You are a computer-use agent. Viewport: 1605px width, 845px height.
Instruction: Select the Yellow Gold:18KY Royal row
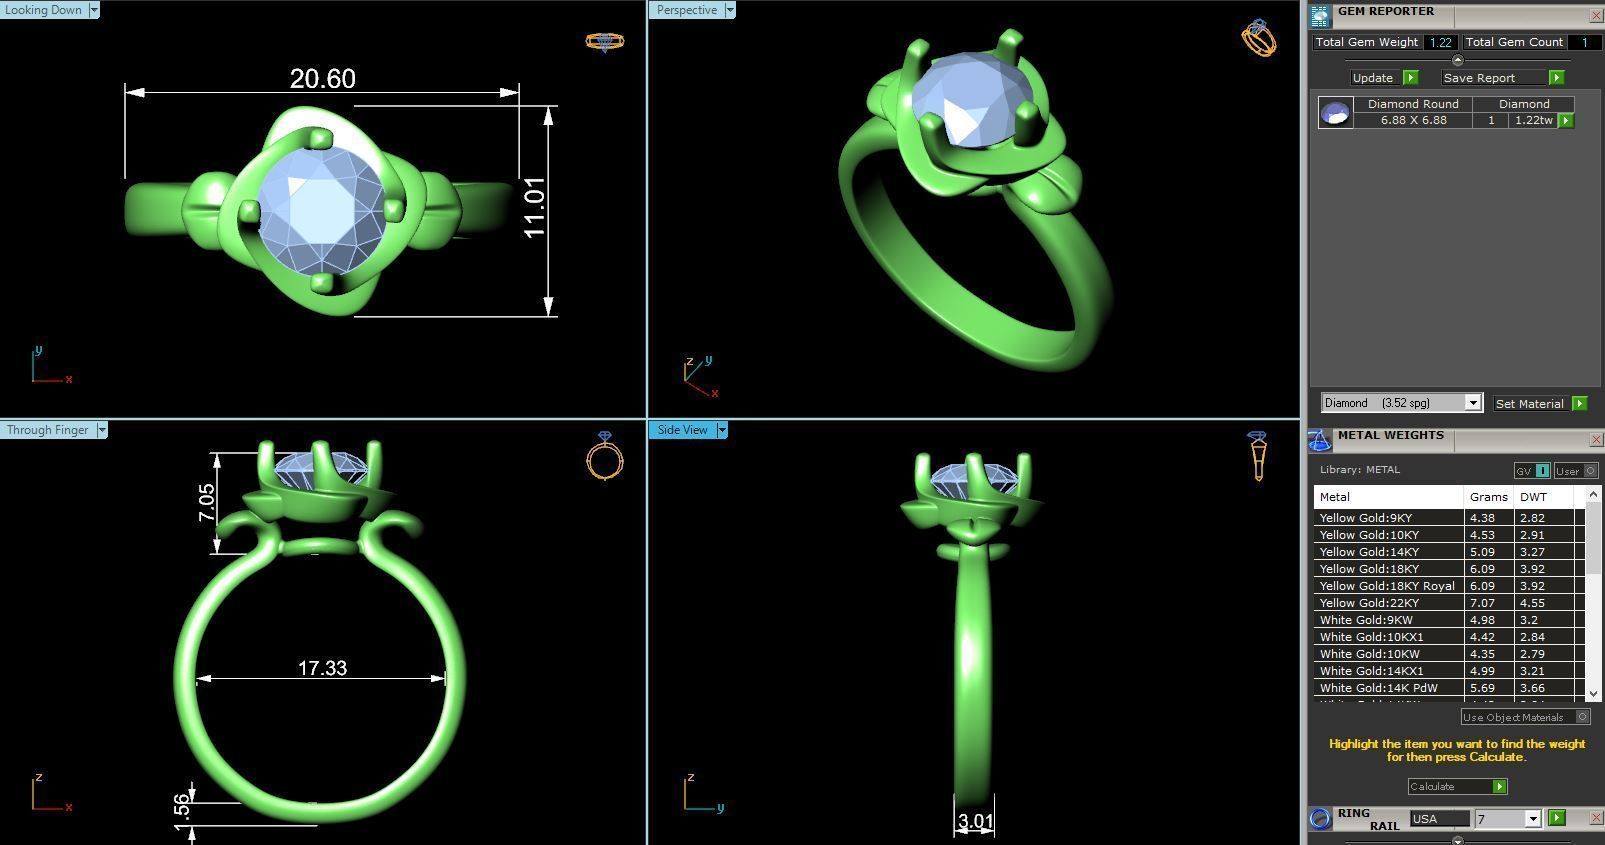point(1448,586)
